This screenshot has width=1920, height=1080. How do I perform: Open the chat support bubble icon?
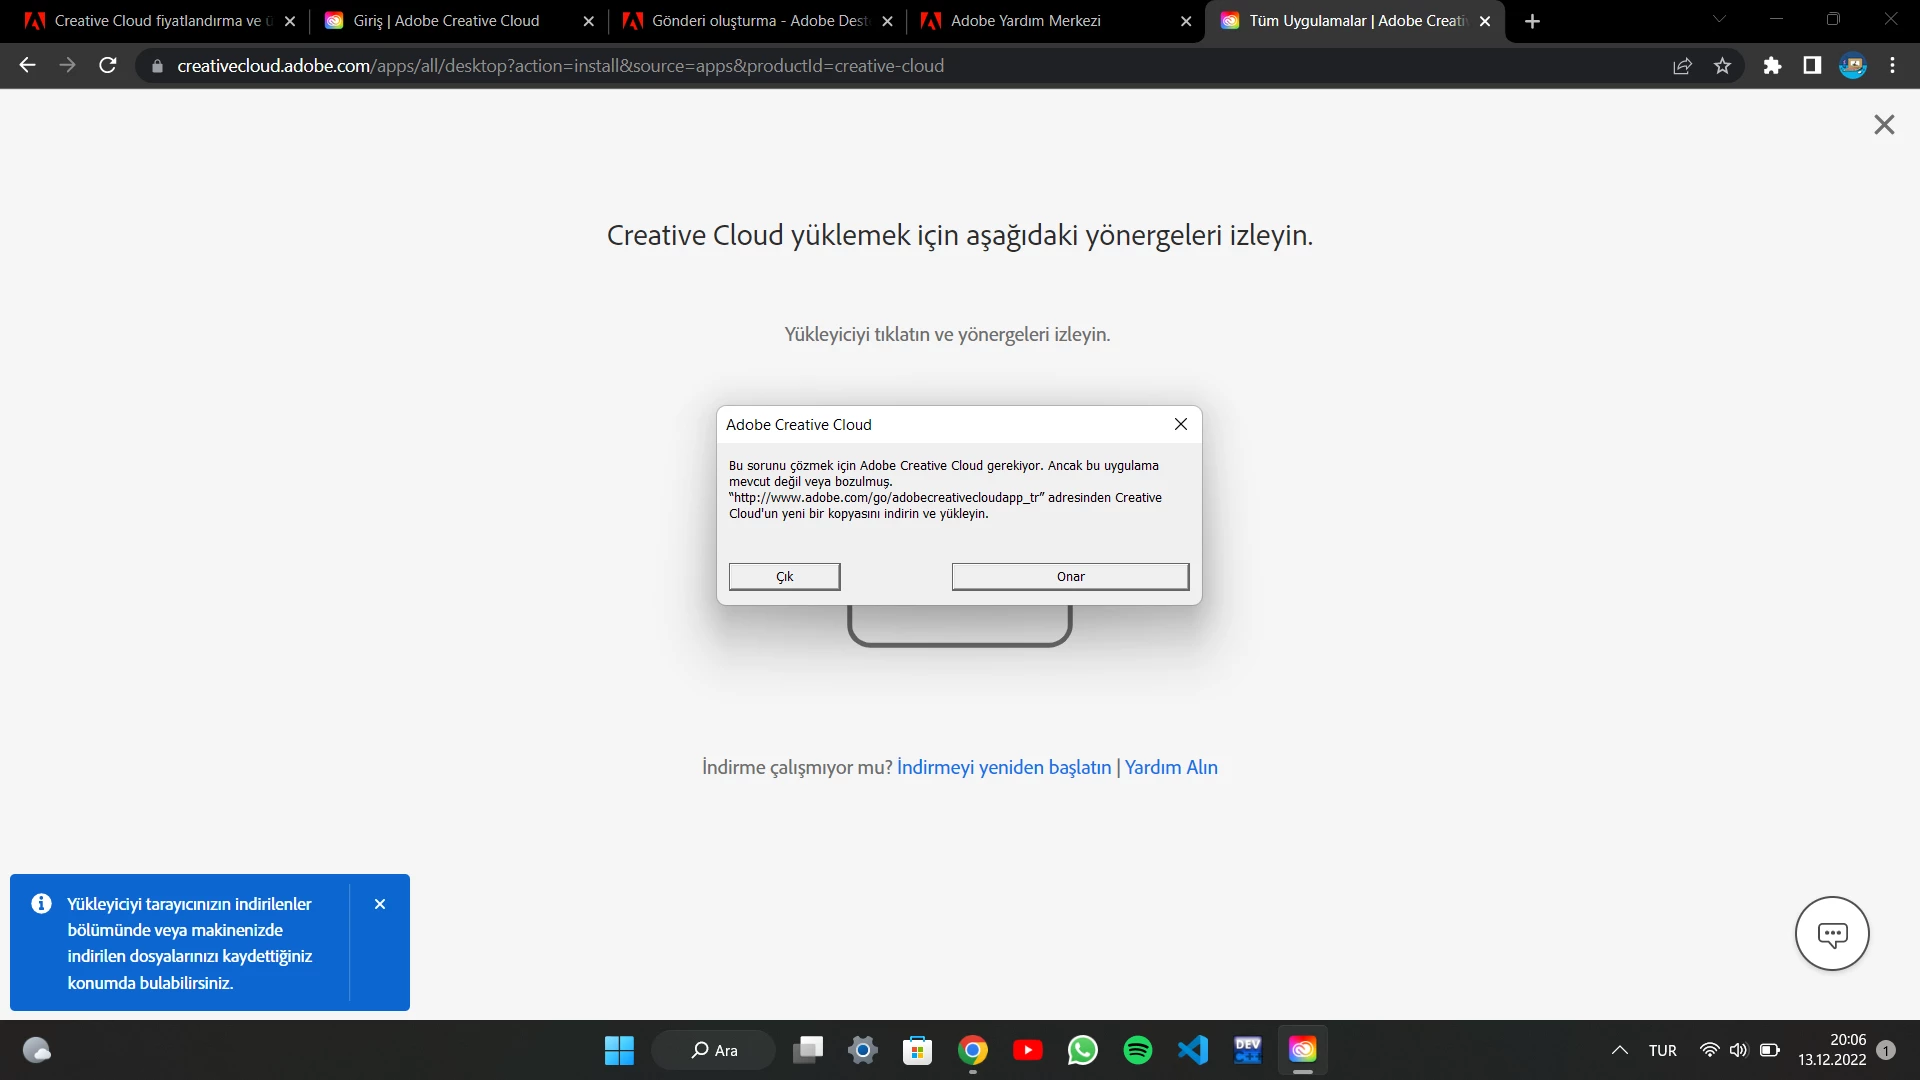[x=1832, y=934]
